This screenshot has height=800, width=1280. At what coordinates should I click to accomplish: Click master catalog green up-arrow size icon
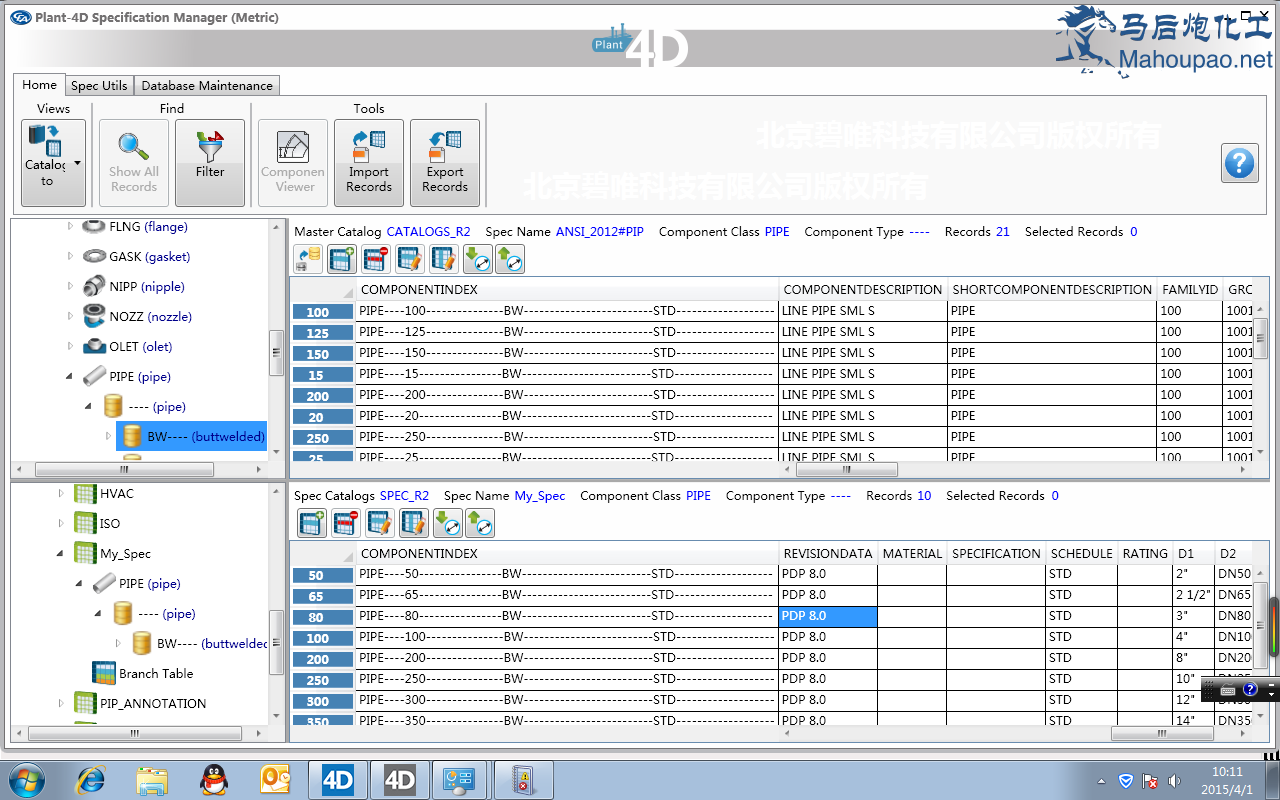coord(510,260)
